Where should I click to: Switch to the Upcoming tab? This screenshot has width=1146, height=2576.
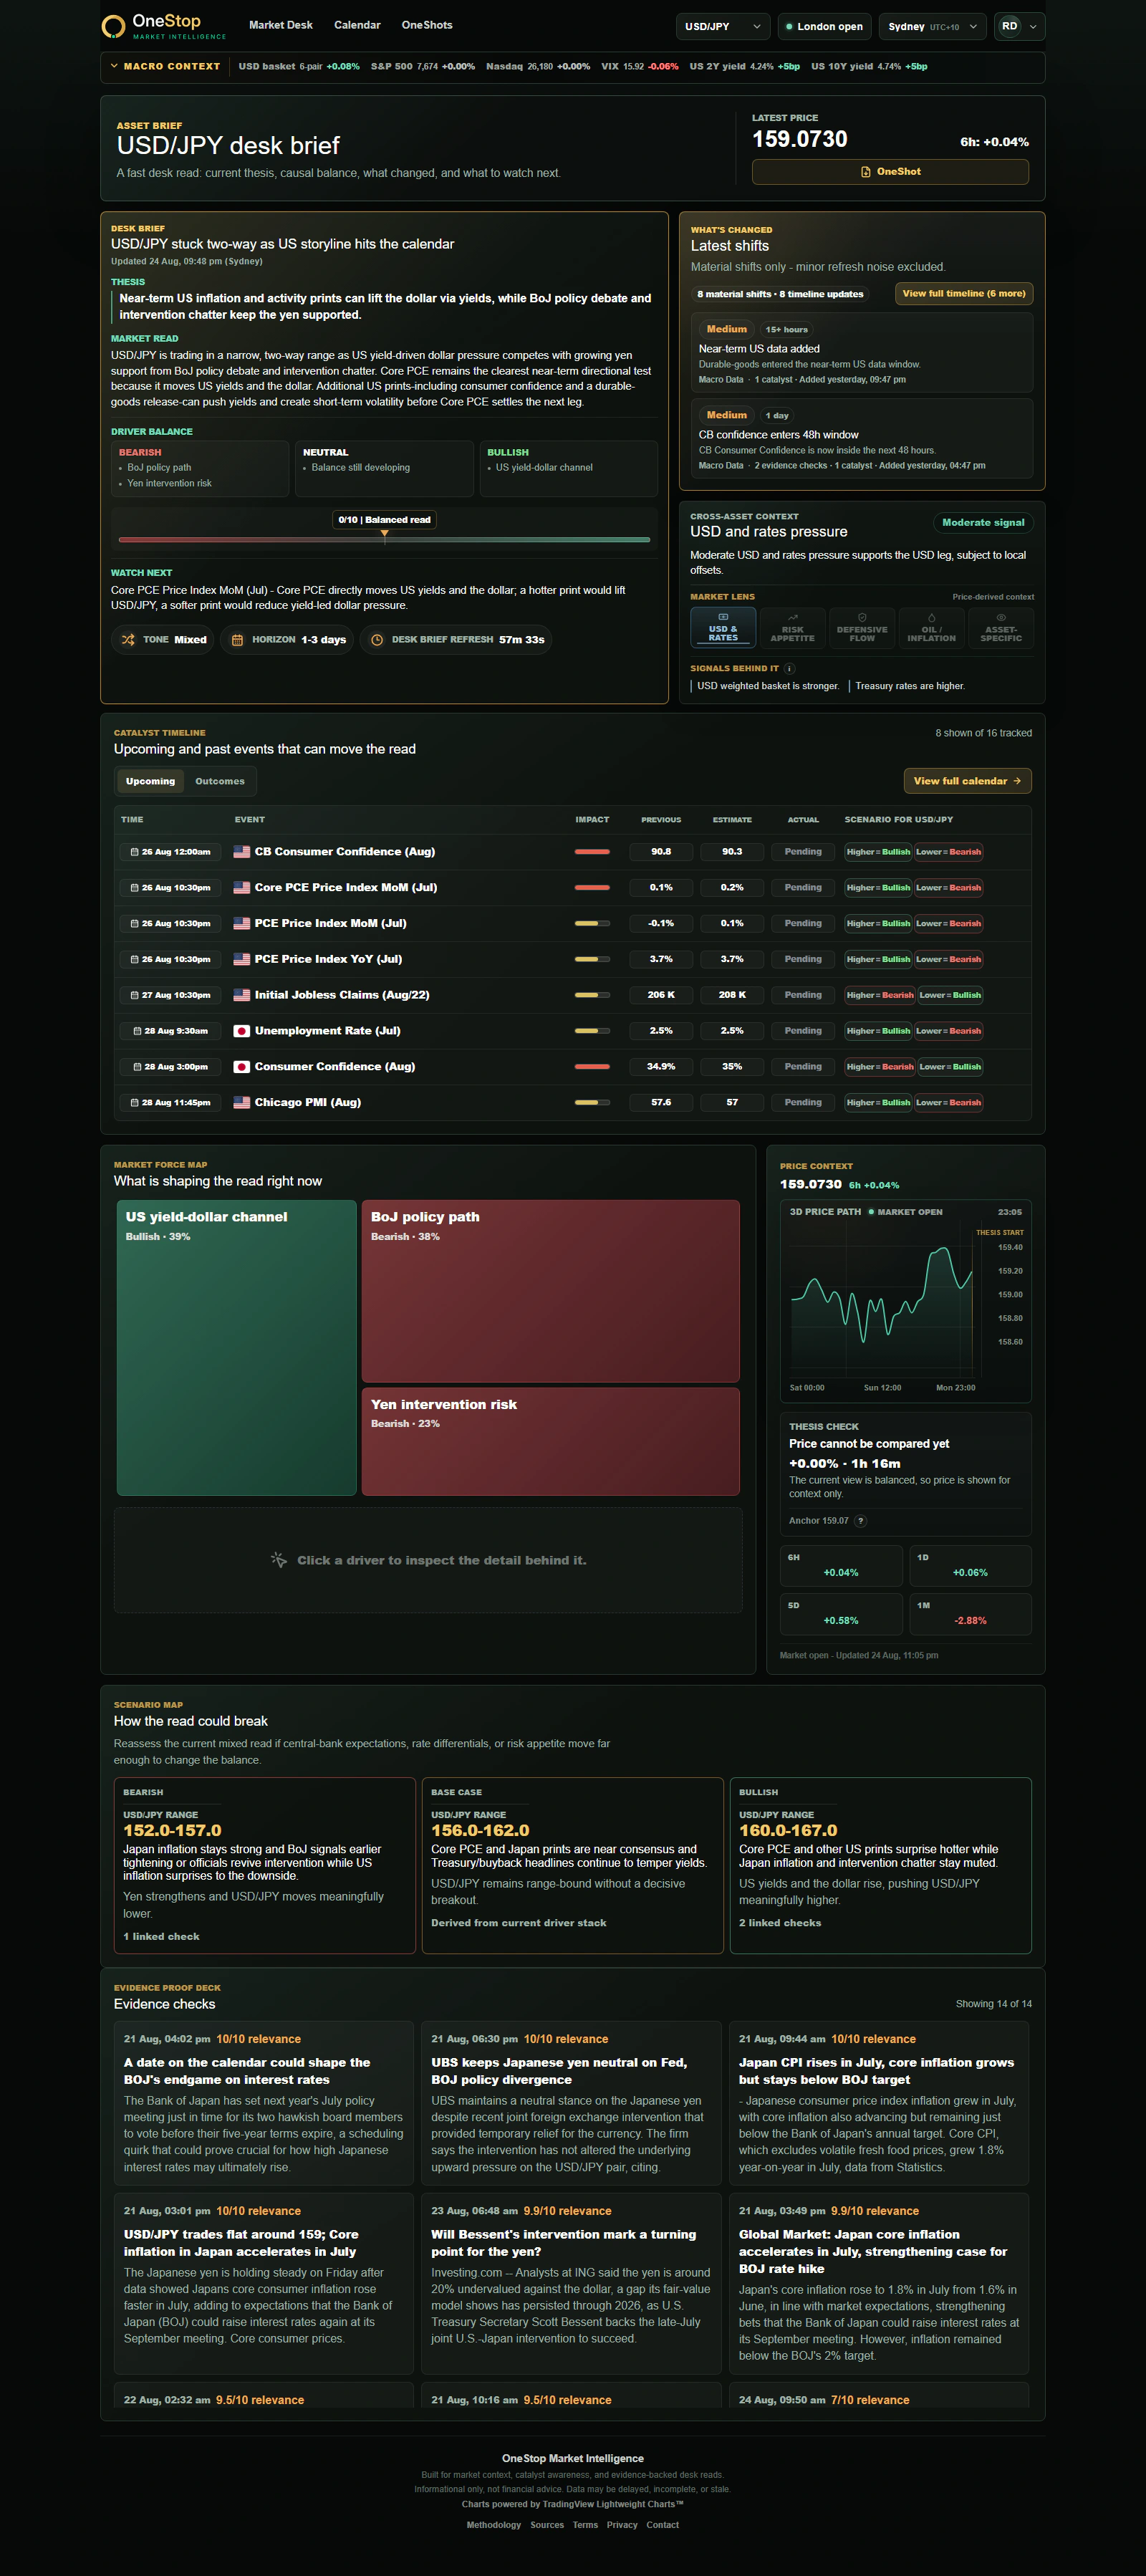coord(150,781)
